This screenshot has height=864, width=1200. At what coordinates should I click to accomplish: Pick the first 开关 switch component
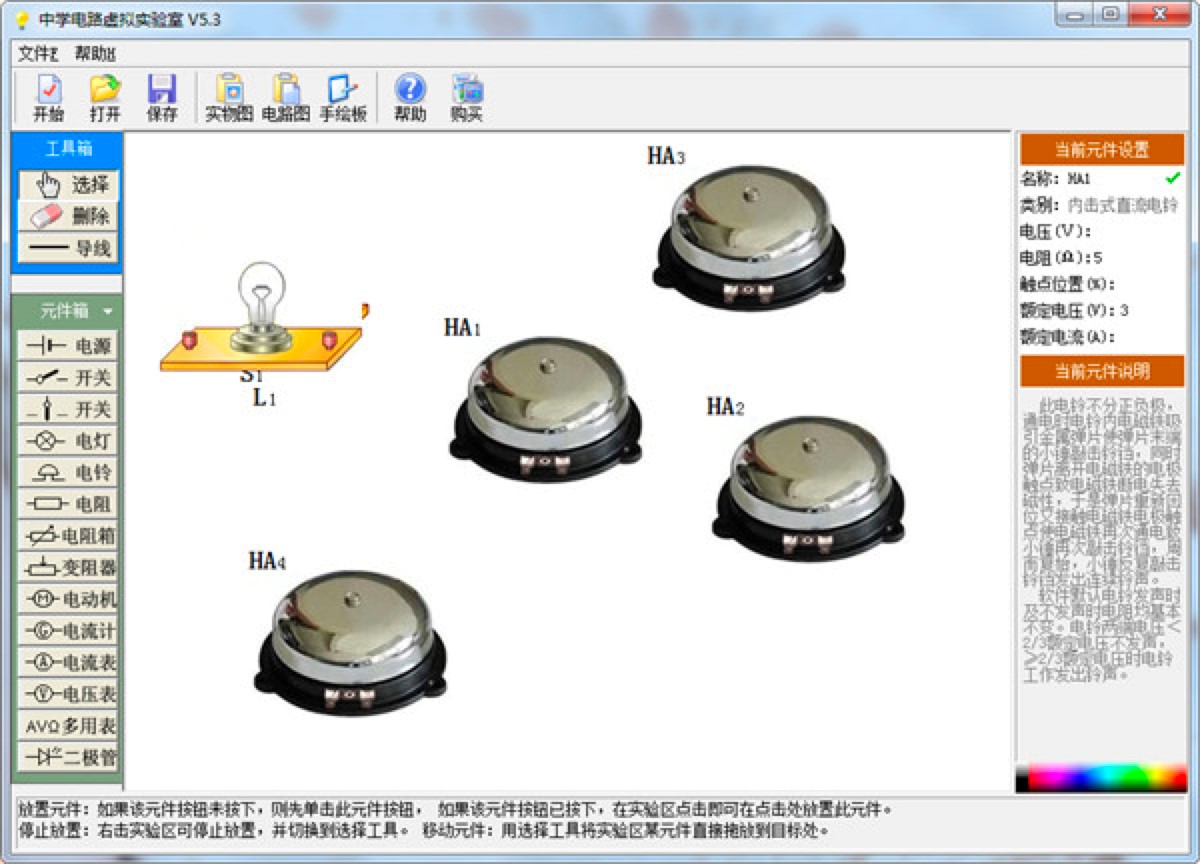coord(68,378)
